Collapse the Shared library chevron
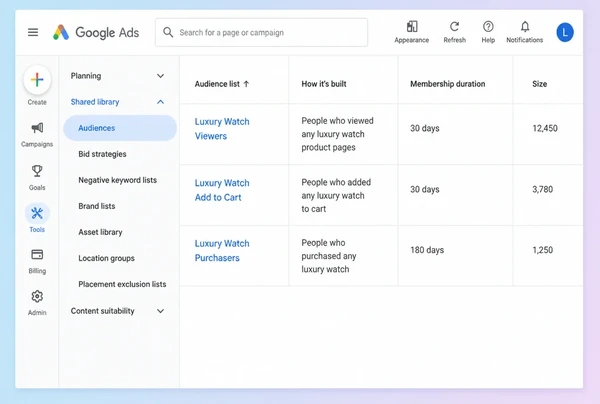The image size is (600, 404). pos(160,102)
